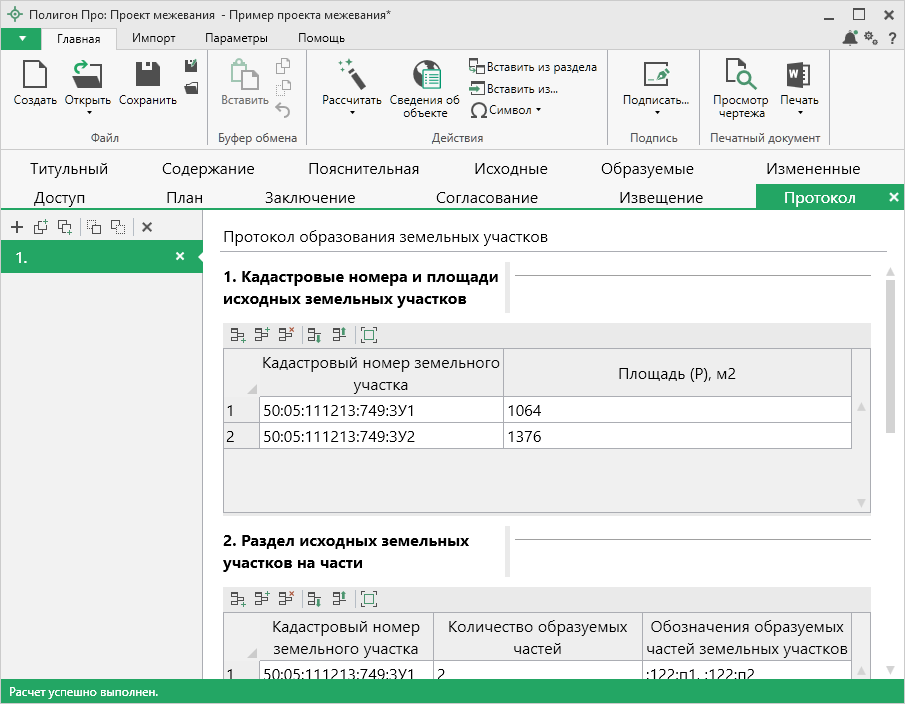Click fullscreen table icon in first table toolbar
The width and height of the screenshot is (905, 704).
[x=369, y=335]
